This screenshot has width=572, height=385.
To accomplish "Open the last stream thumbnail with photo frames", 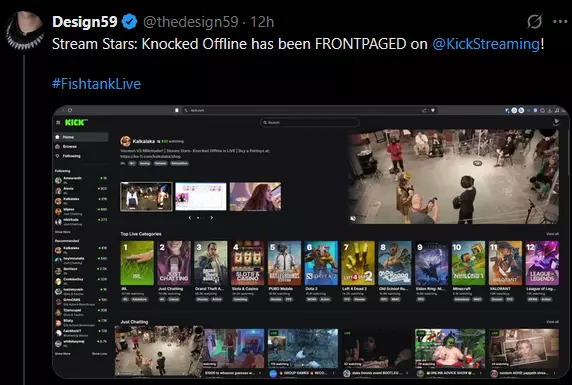I will [524, 348].
